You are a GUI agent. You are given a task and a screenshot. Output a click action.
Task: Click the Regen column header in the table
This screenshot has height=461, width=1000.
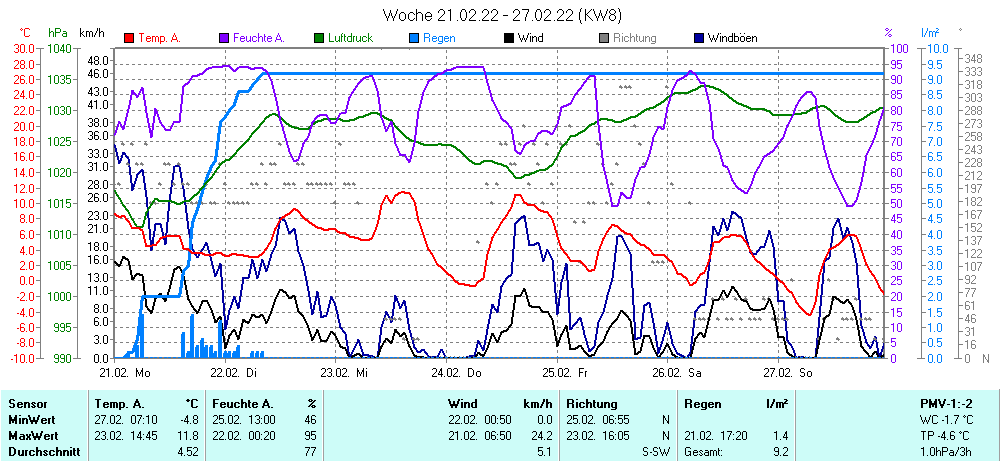702,403
